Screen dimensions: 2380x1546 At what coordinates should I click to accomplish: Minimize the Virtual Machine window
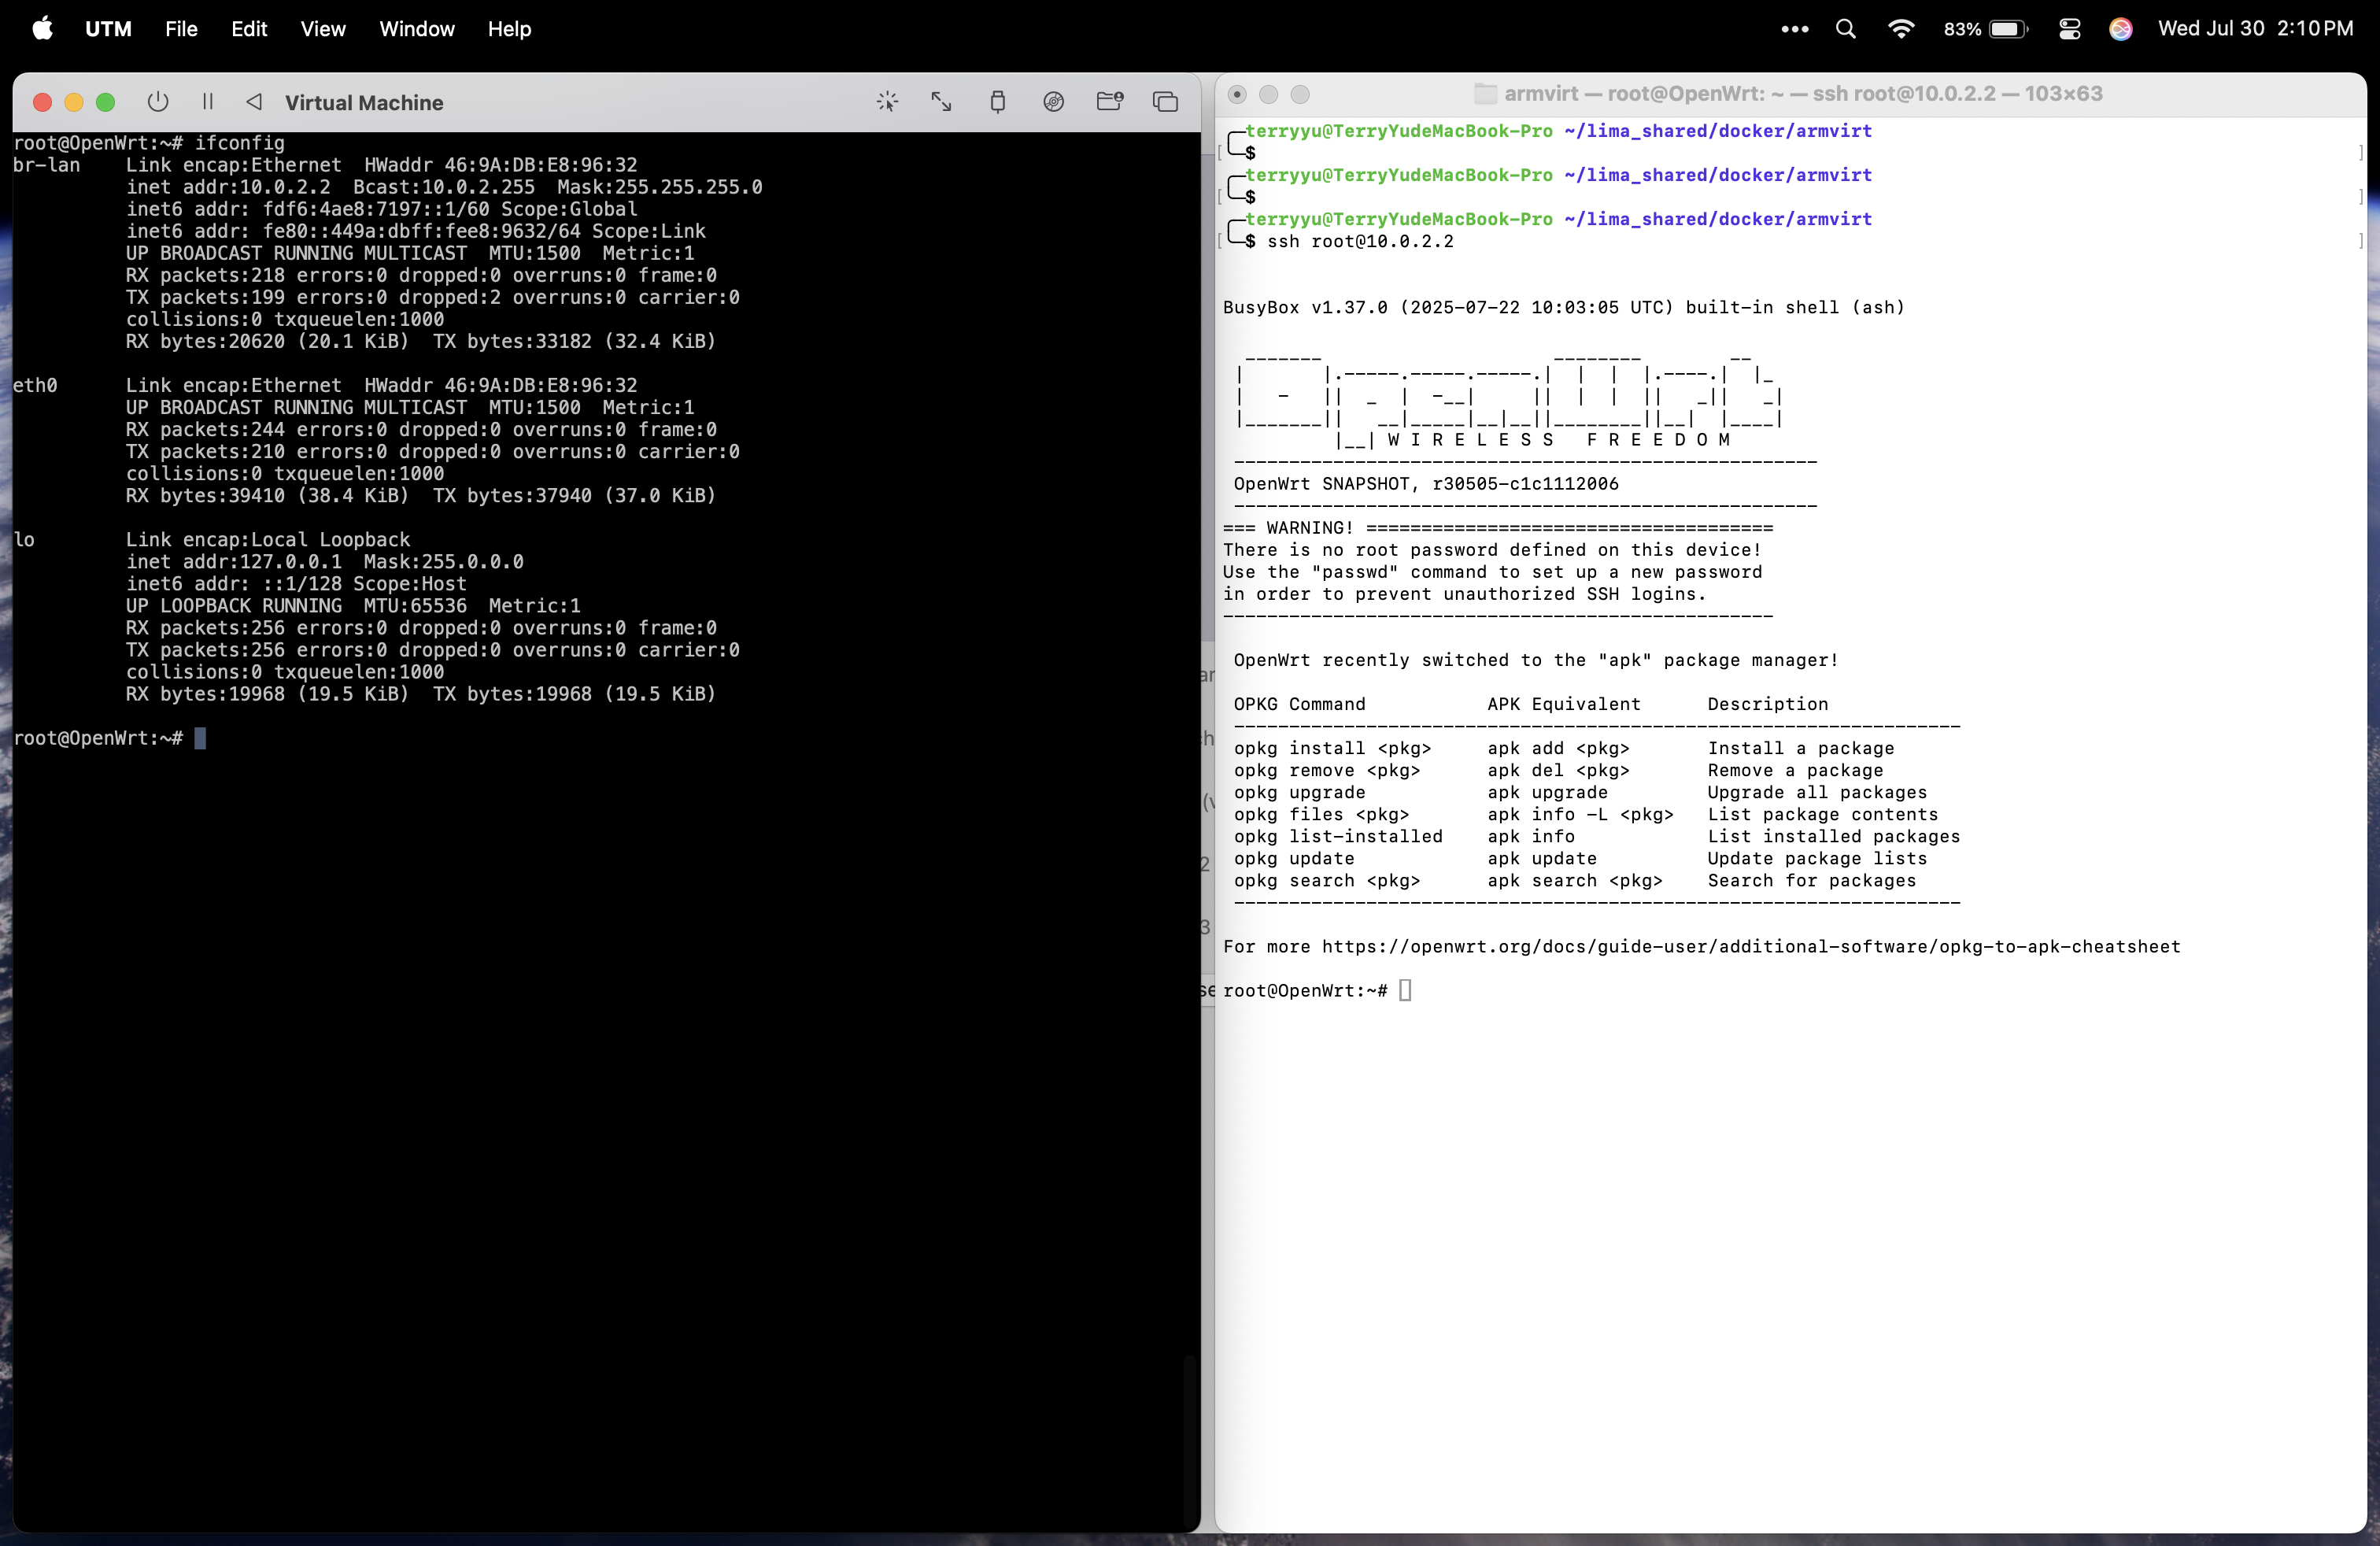pyautogui.click(x=74, y=102)
